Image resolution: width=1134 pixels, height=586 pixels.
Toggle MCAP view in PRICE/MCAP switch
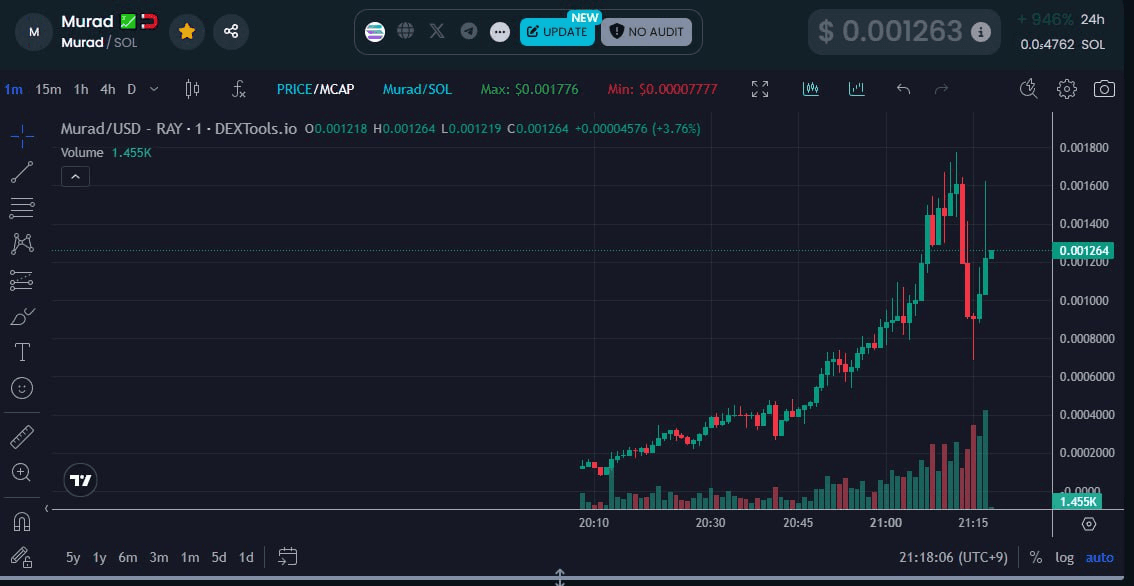pyautogui.click(x=337, y=90)
